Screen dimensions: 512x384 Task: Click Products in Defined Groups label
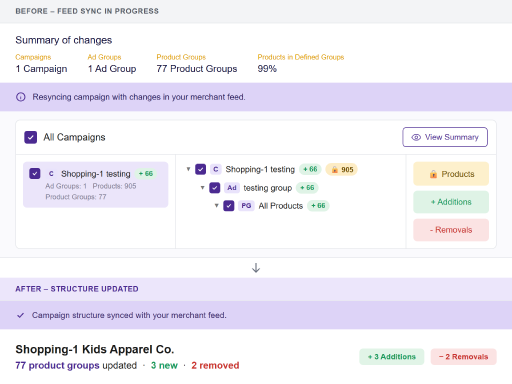pyautogui.click(x=301, y=57)
